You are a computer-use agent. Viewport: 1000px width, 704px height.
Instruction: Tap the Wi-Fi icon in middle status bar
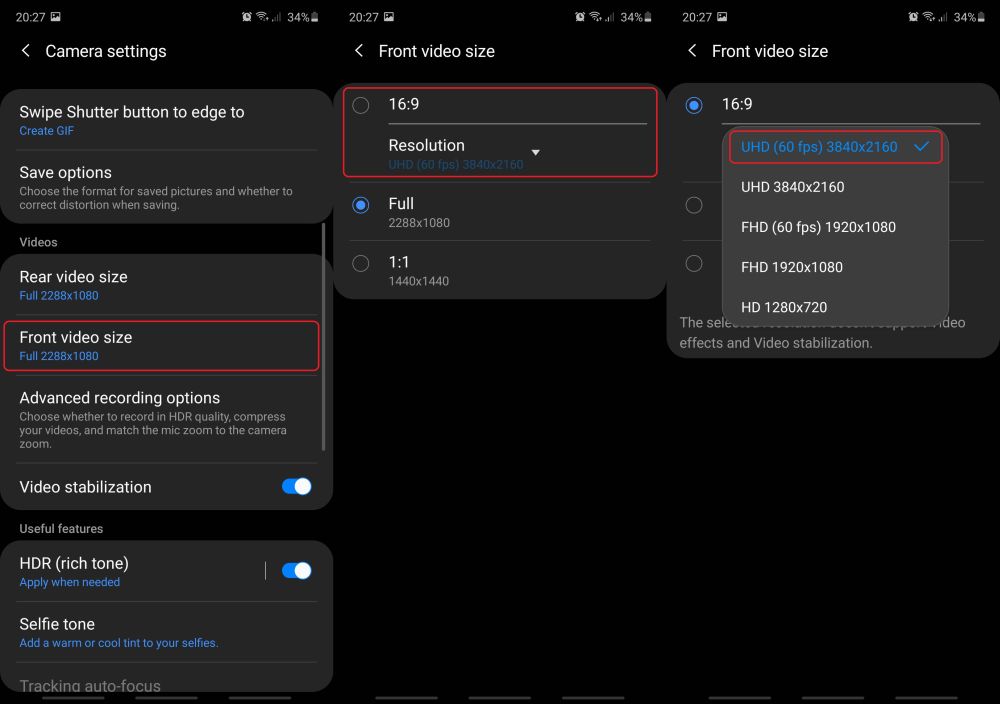595,17
